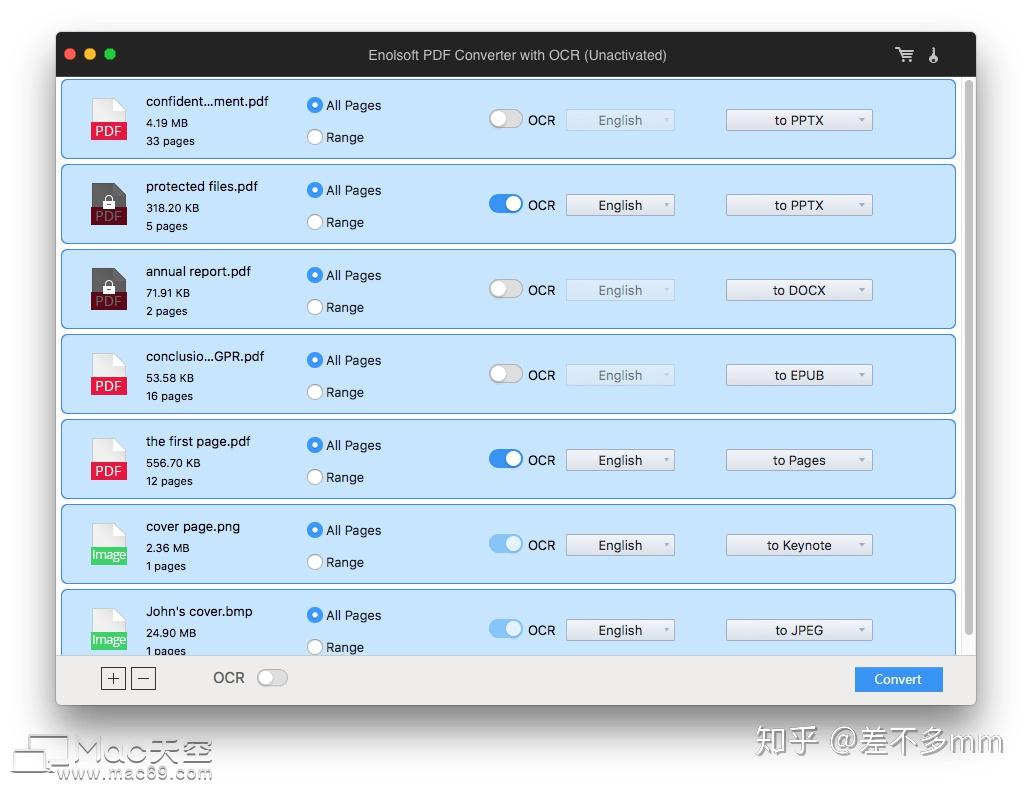This screenshot has width=1032, height=785.
Task: Remove selected file with the minus button
Action: (x=143, y=678)
